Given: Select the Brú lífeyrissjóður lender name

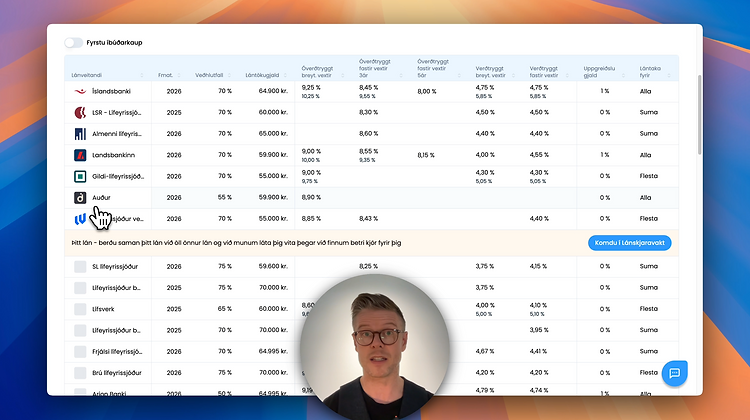Looking at the screenshot, I should pos(117,373).
